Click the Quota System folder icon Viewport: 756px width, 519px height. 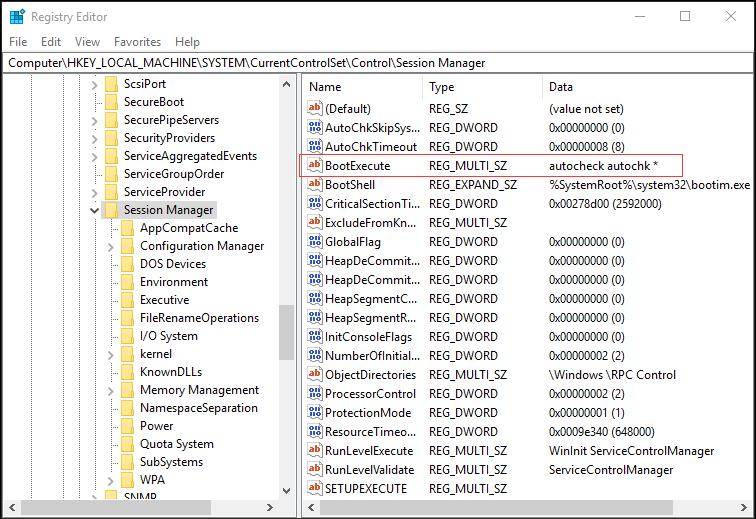tap(128, 444)
